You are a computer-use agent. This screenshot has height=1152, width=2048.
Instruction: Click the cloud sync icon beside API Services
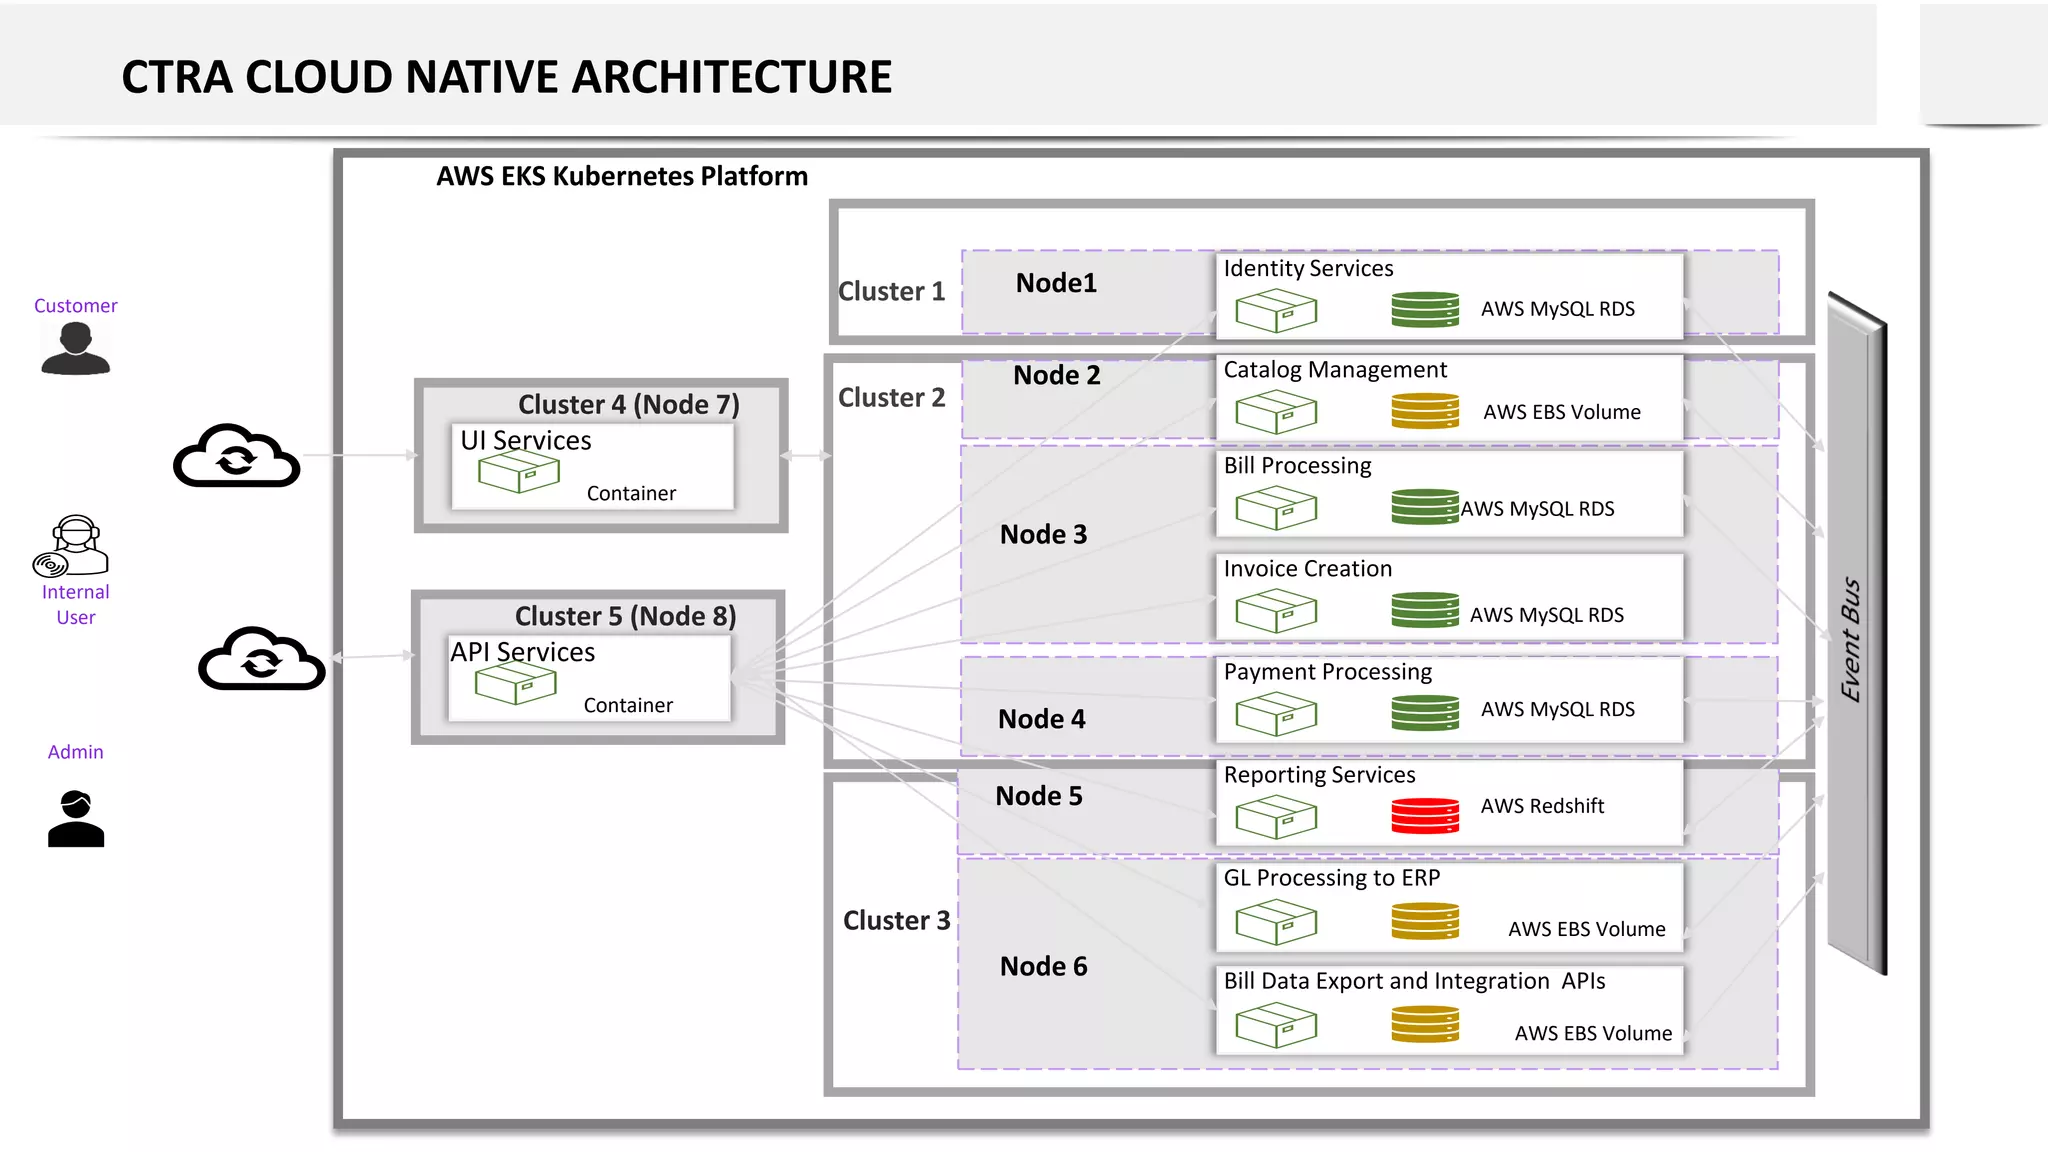262,659
